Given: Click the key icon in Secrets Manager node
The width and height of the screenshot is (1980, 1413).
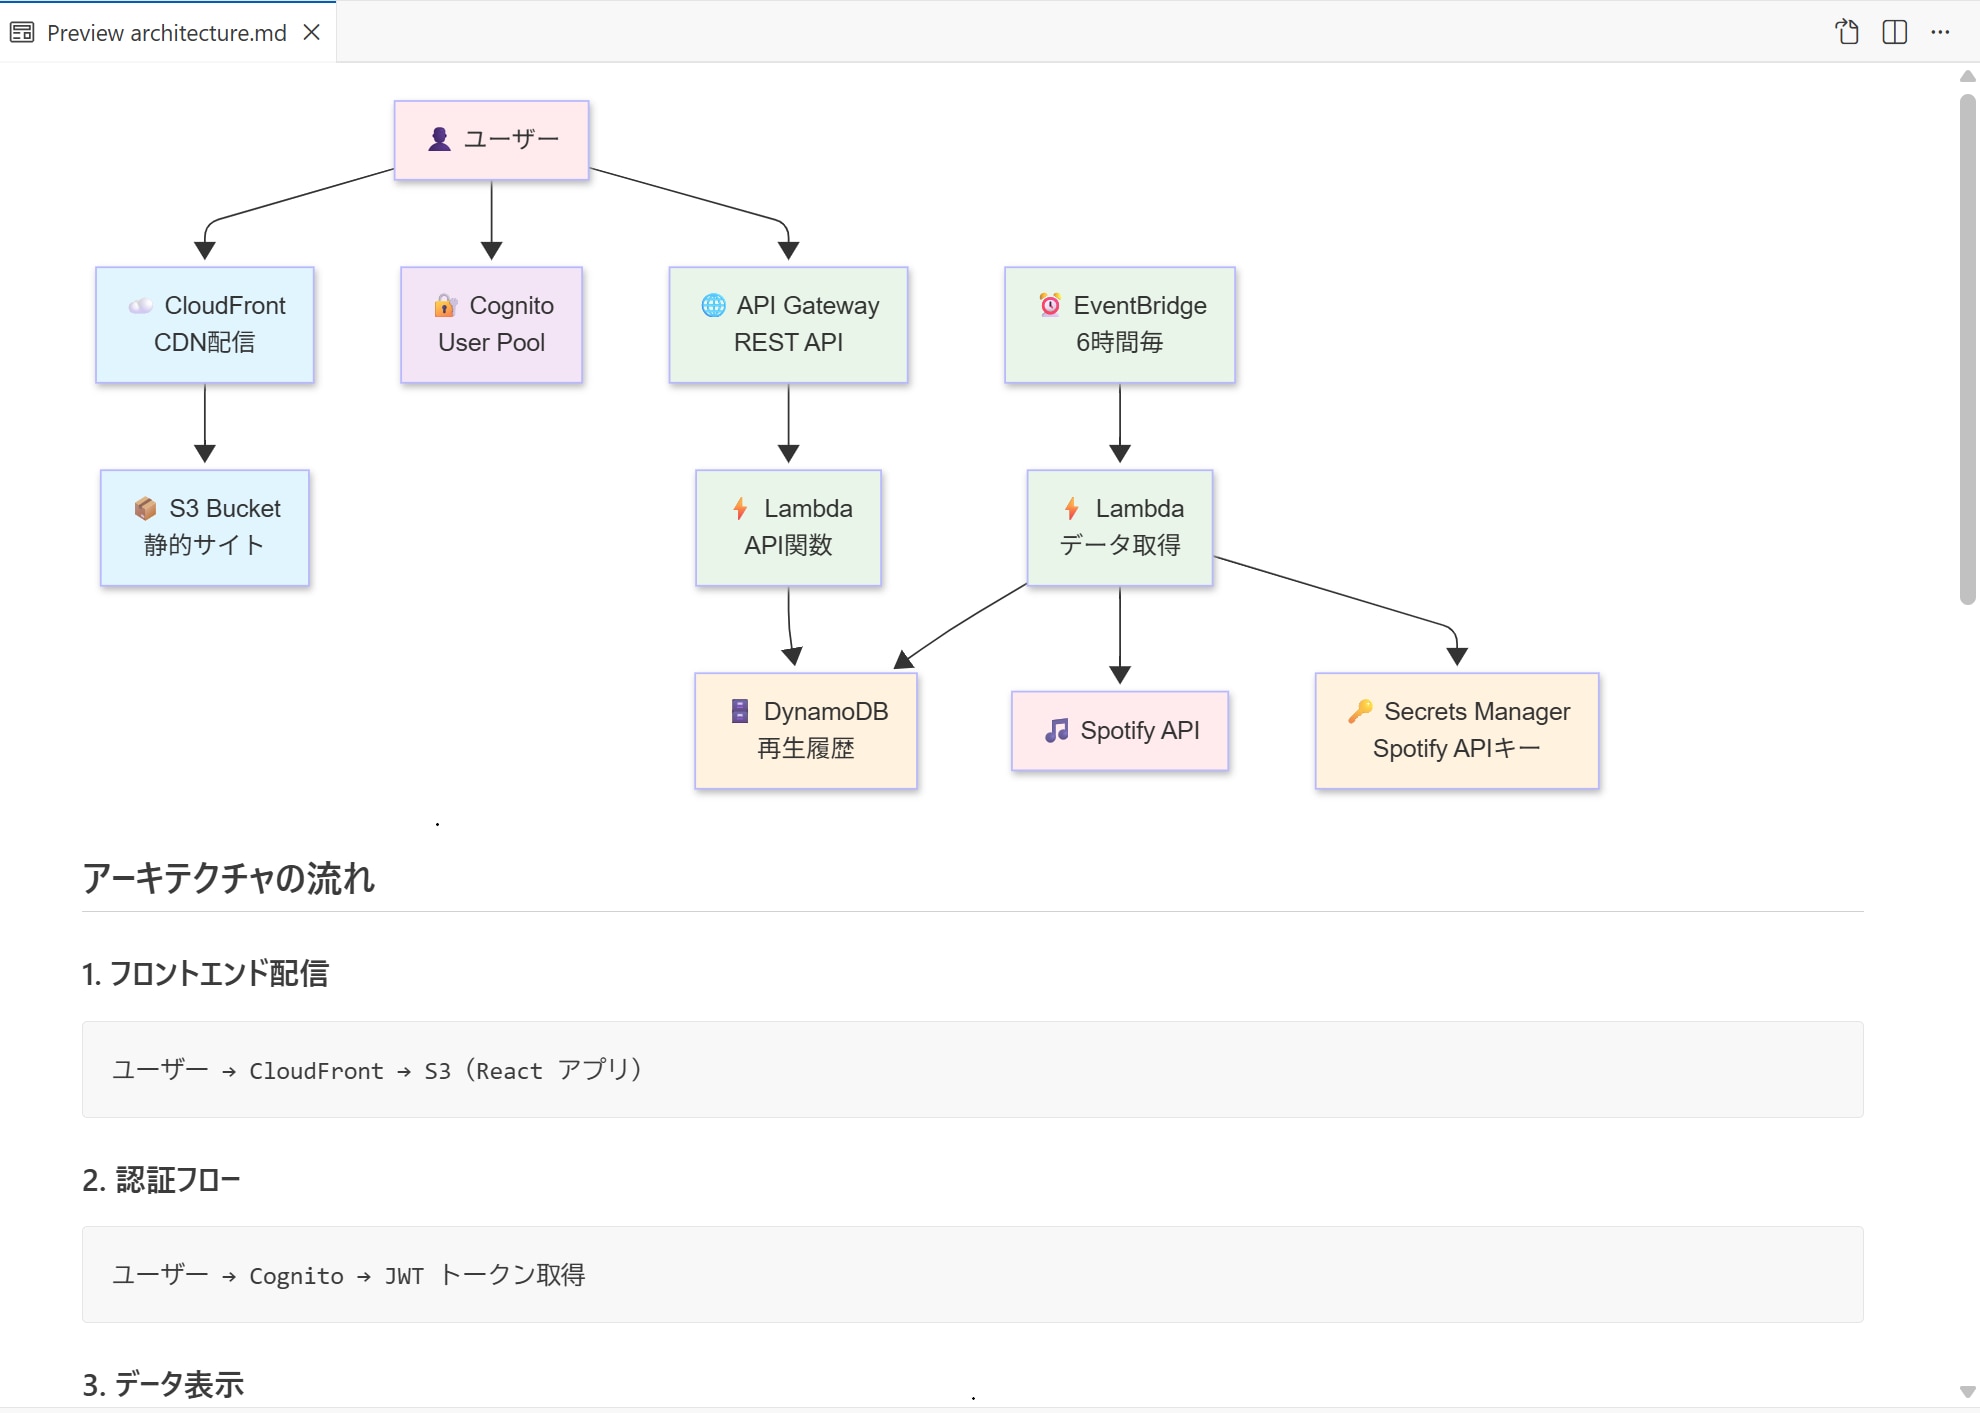Looking at the screenshot, I should [1360, 711].
